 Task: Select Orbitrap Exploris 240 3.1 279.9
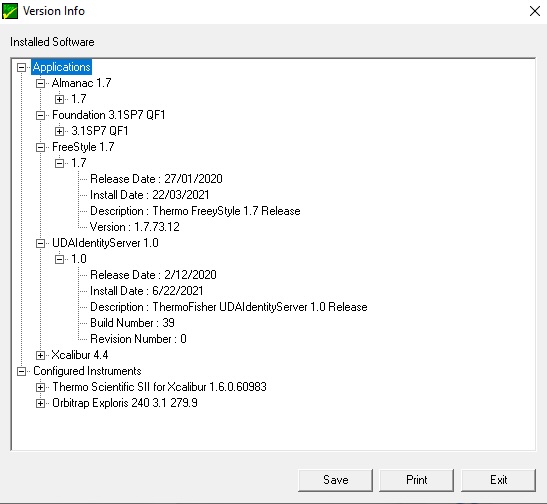coord(125,403)
